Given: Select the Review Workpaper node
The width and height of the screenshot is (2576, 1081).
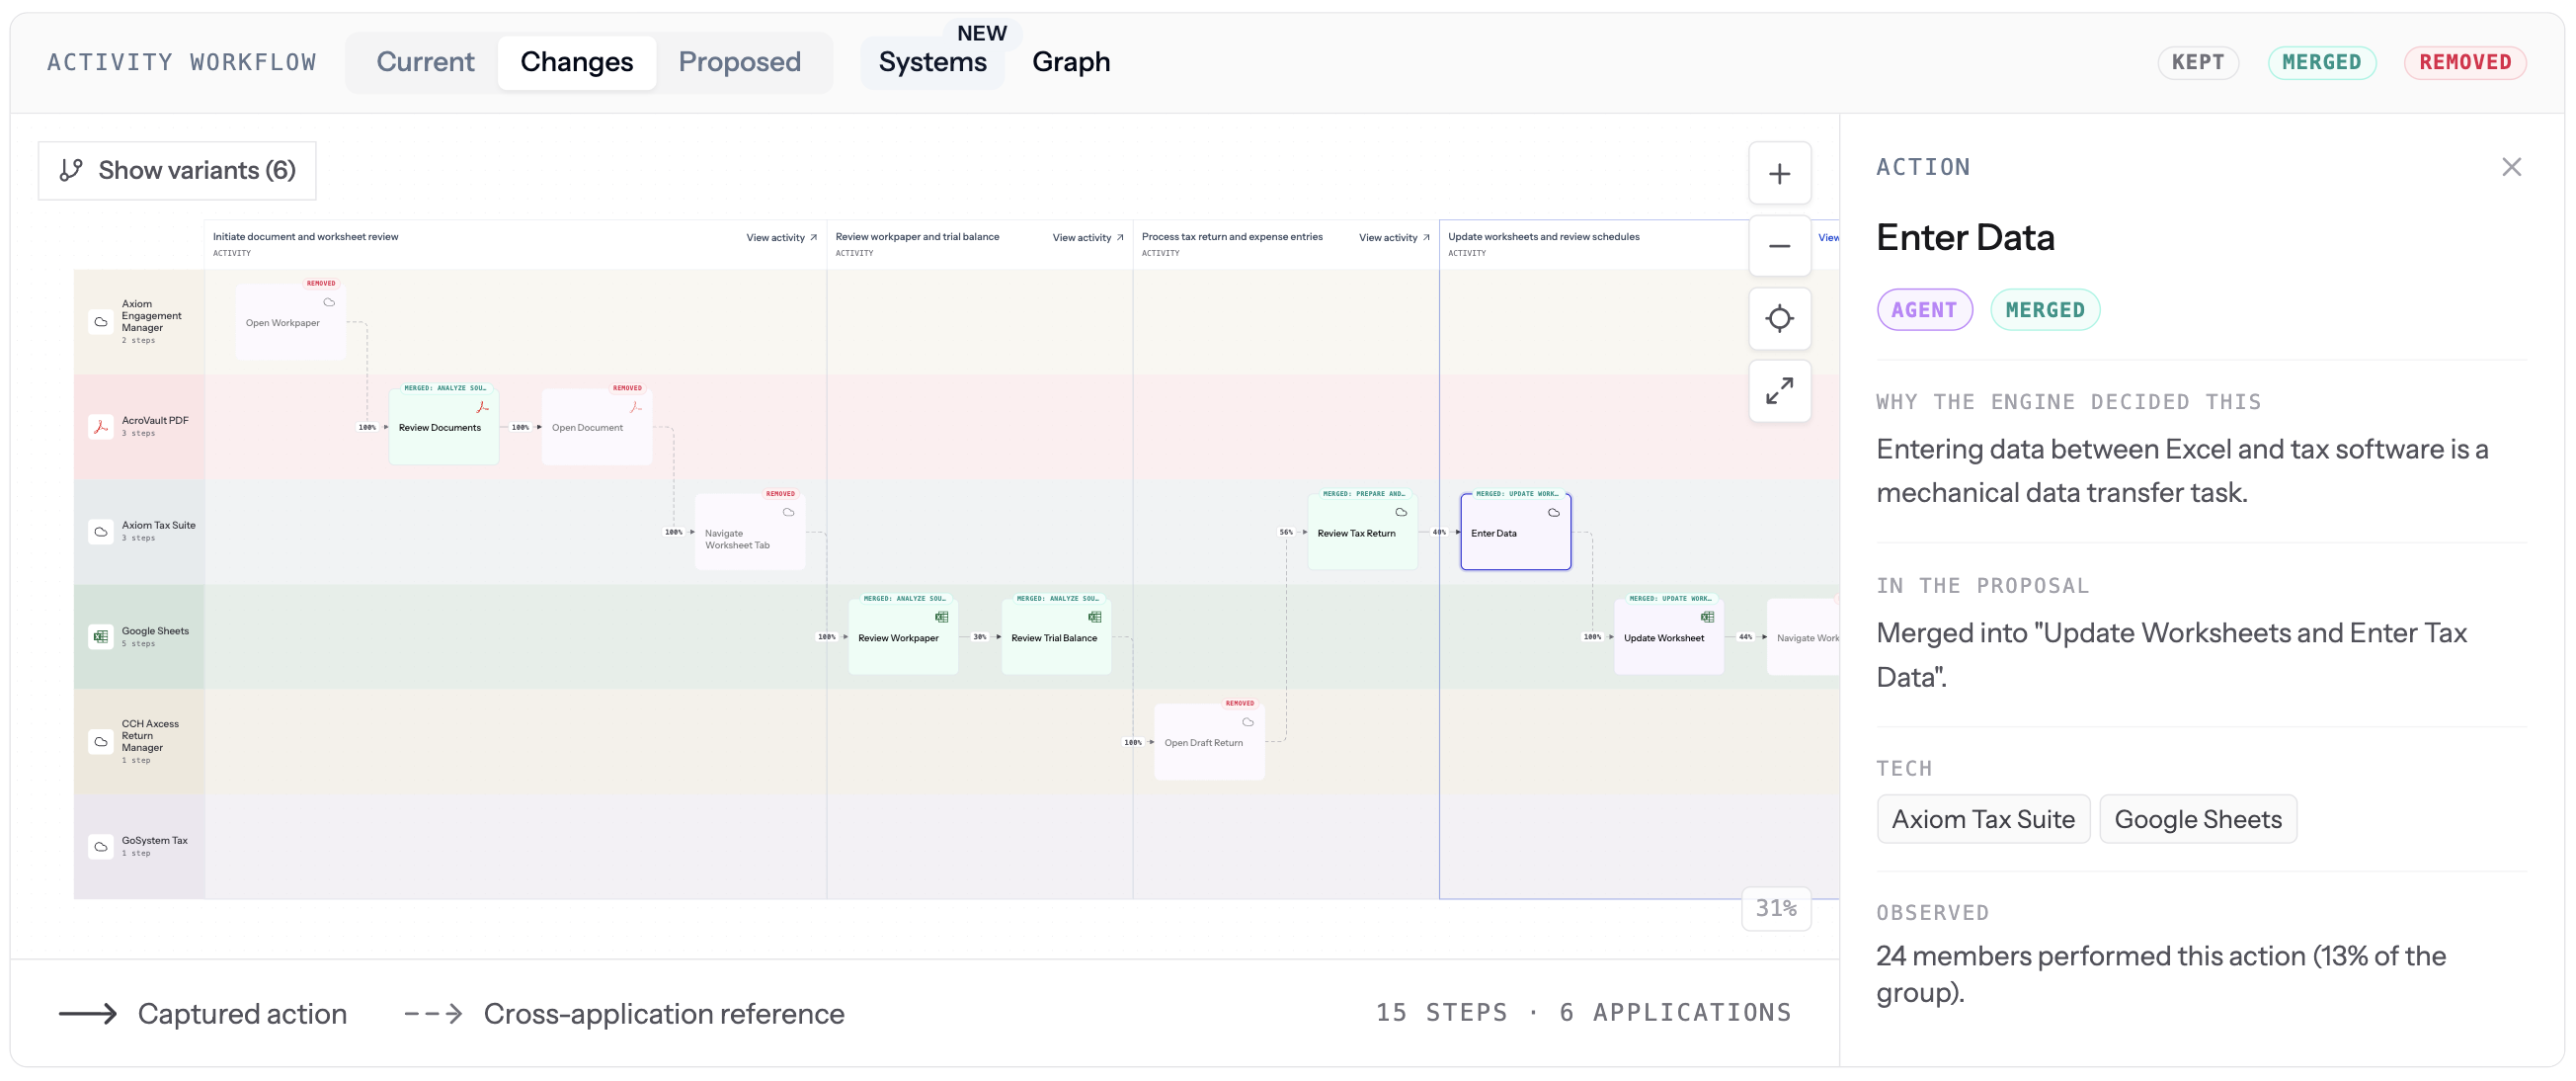Looking at the screenshot, I should pyautogui.click(x=902, y=637).
